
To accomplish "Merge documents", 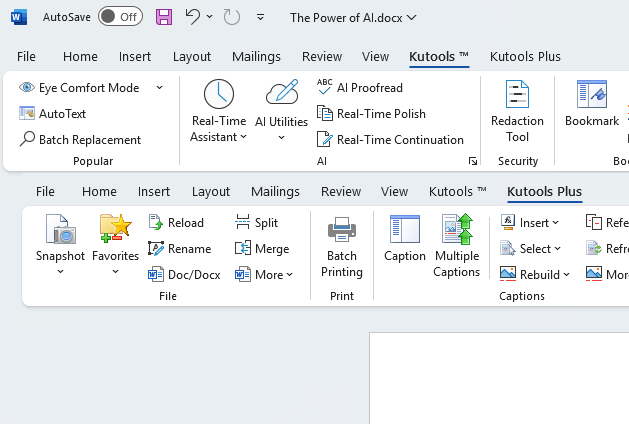I will click(262, 249).
